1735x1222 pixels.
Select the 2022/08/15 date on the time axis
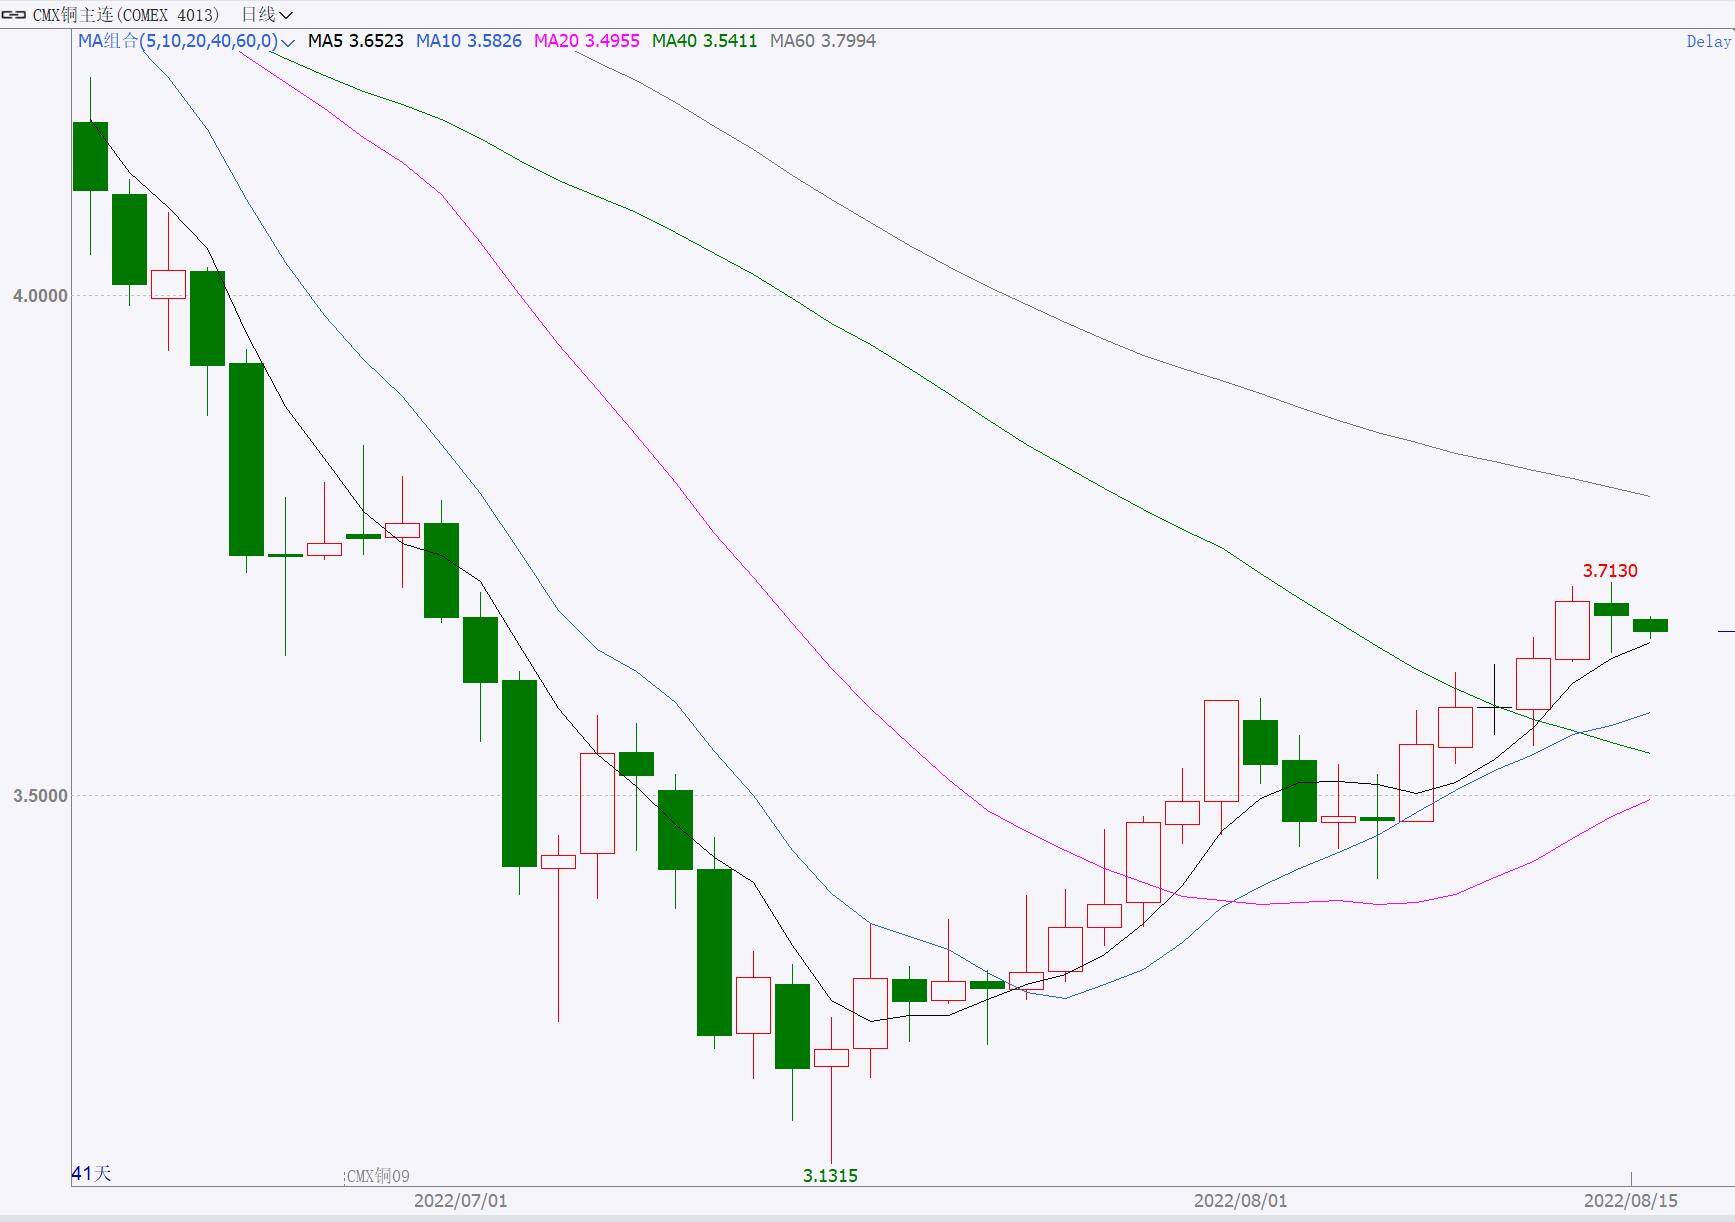coord(1631,1201)
